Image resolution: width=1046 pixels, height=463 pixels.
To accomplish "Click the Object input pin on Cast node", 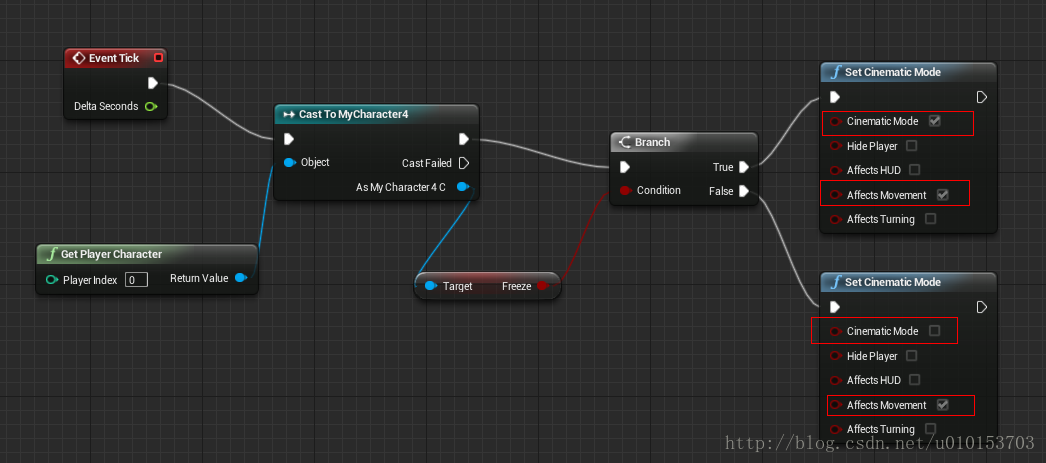I will pyautogui.click(x=290, y=162).
